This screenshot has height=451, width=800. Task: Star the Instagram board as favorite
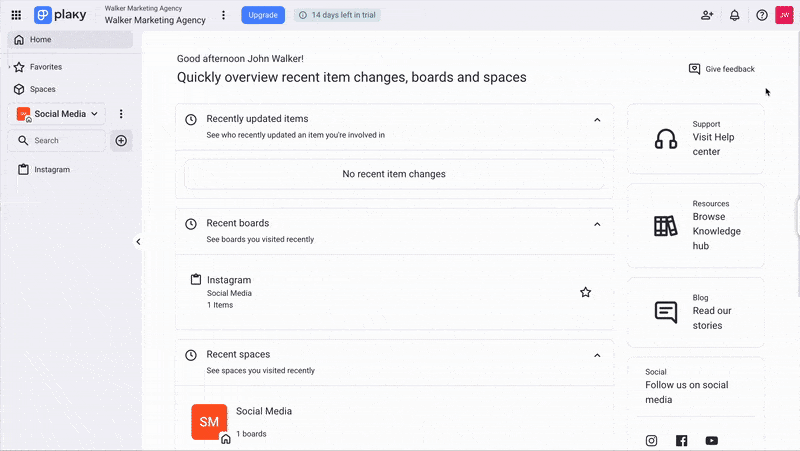click(x=586, y=292)
